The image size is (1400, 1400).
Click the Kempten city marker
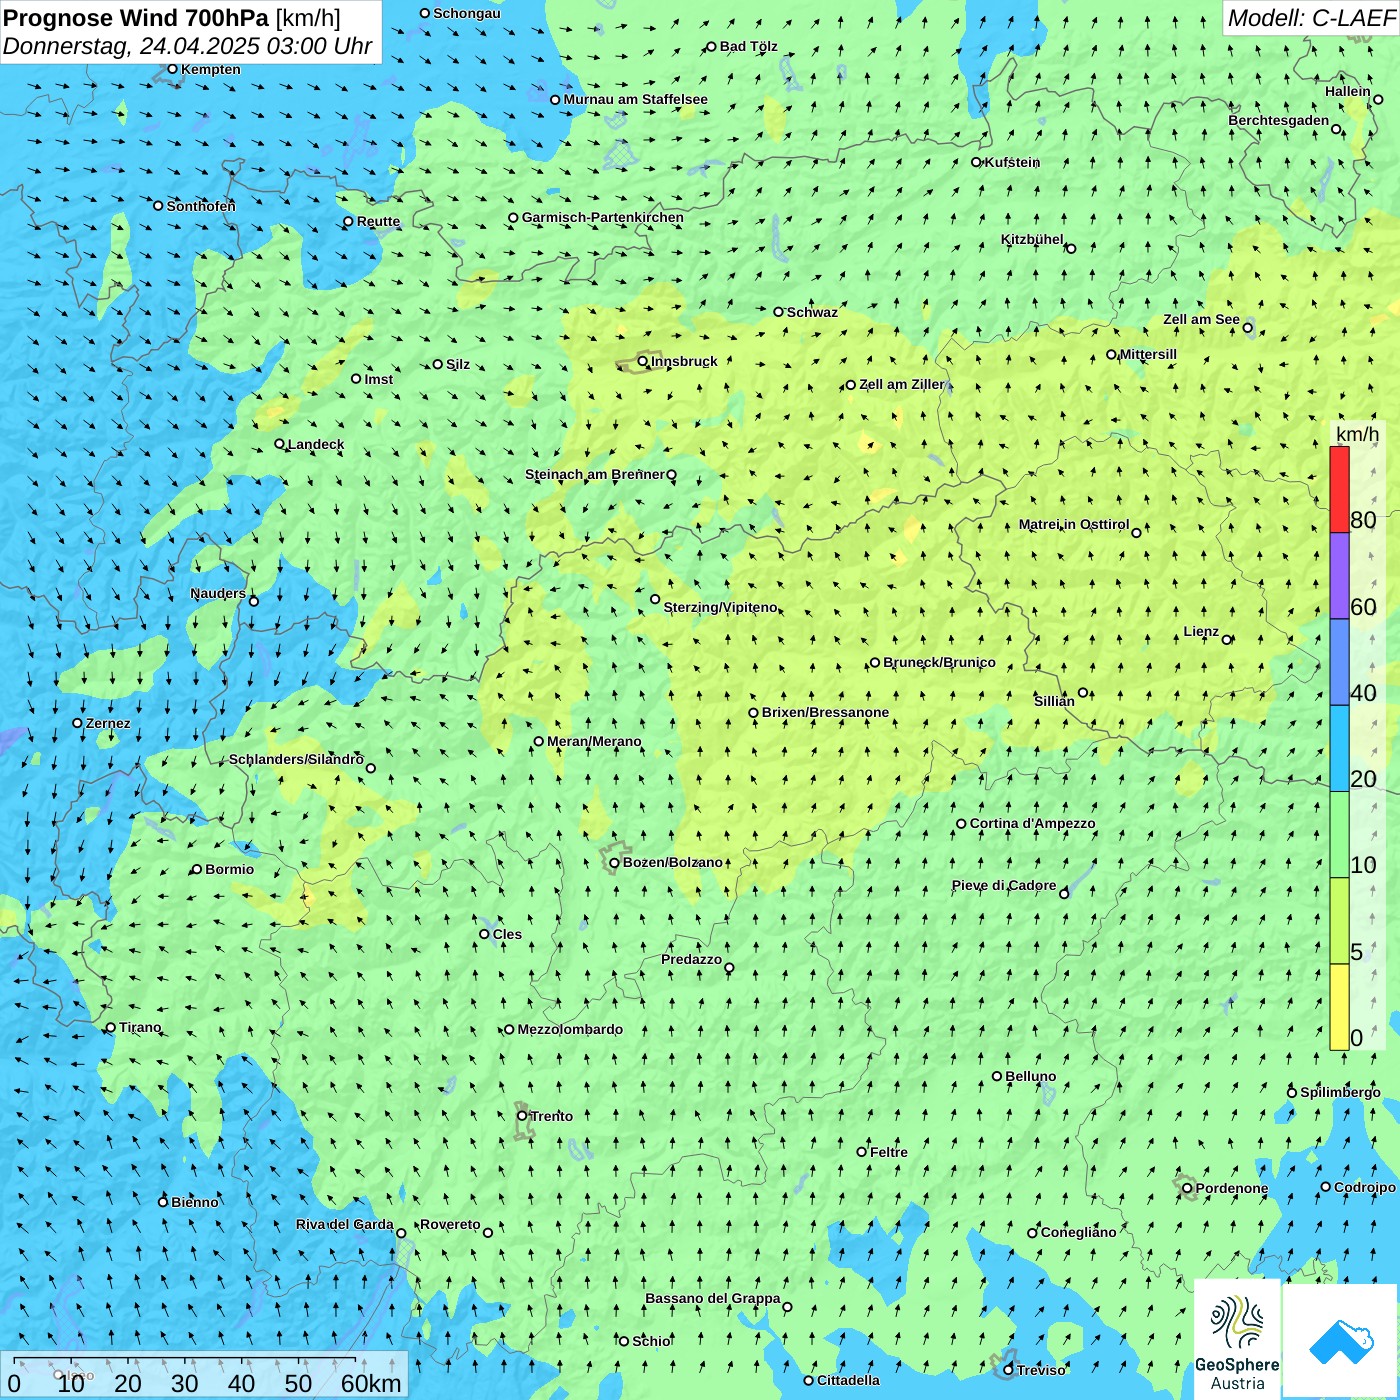[172, 69]
